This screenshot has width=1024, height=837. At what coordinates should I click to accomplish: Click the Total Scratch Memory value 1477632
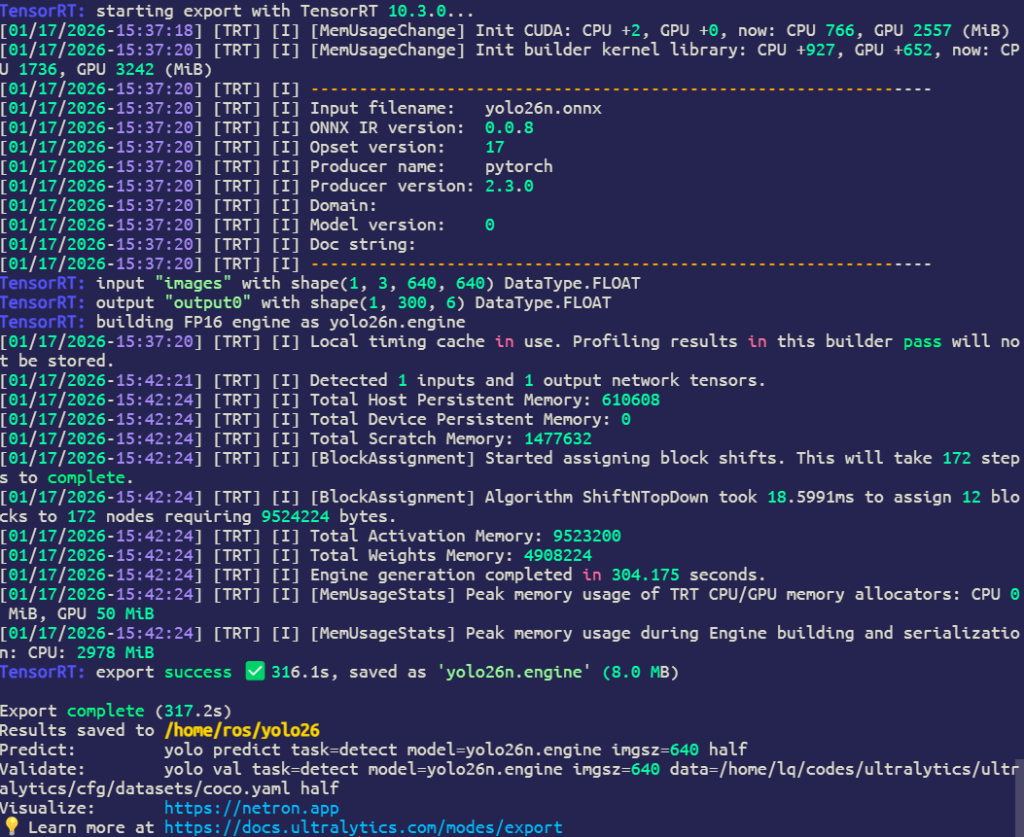coord(558,439)
